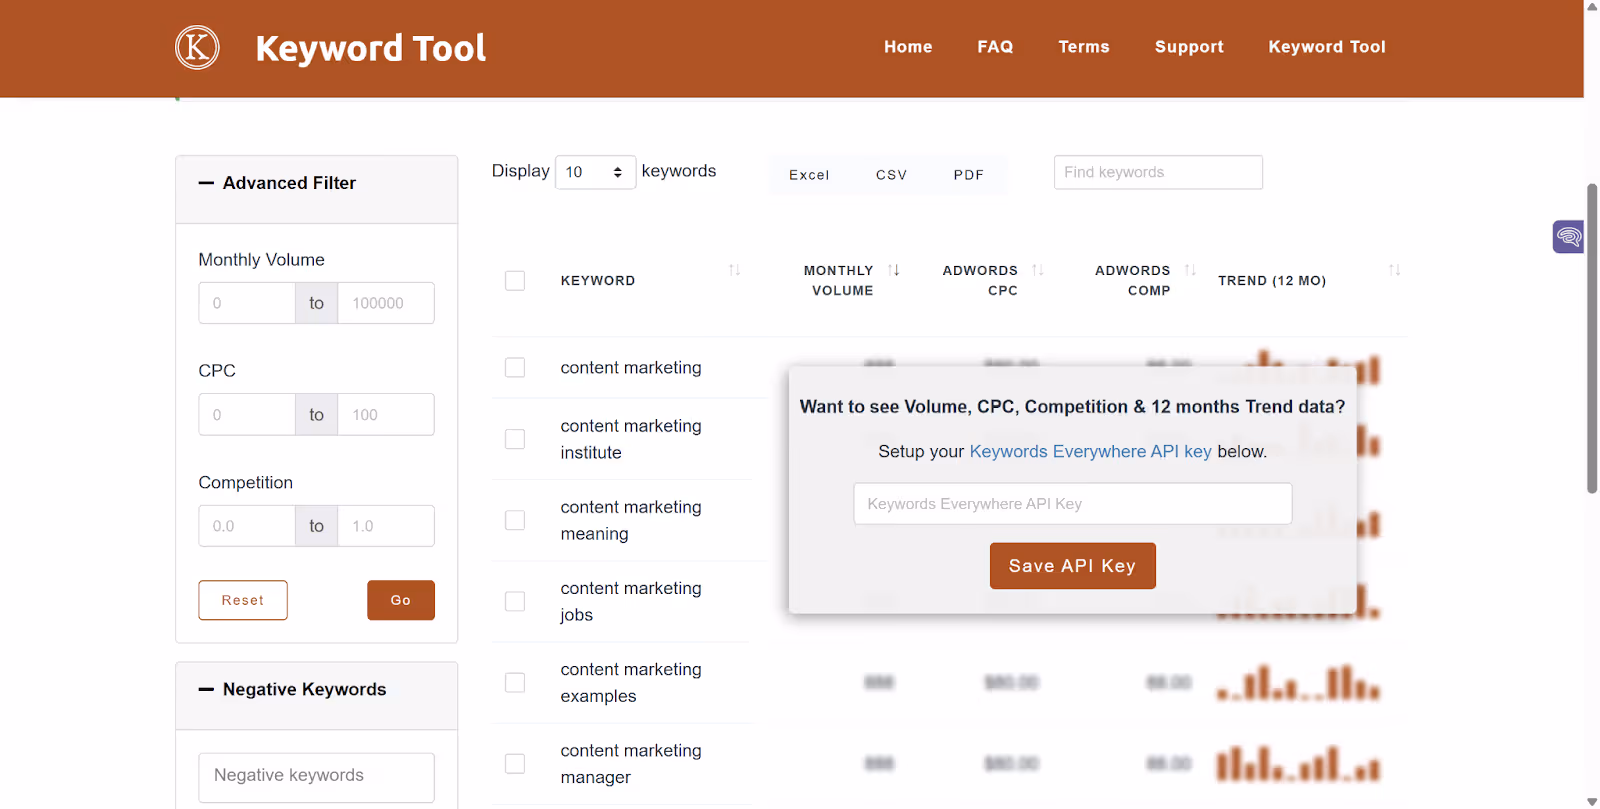The width and height of the screenshot is (1600, 809).
Task: Go to Home in top navigation
Action: (x=908, y=47)
